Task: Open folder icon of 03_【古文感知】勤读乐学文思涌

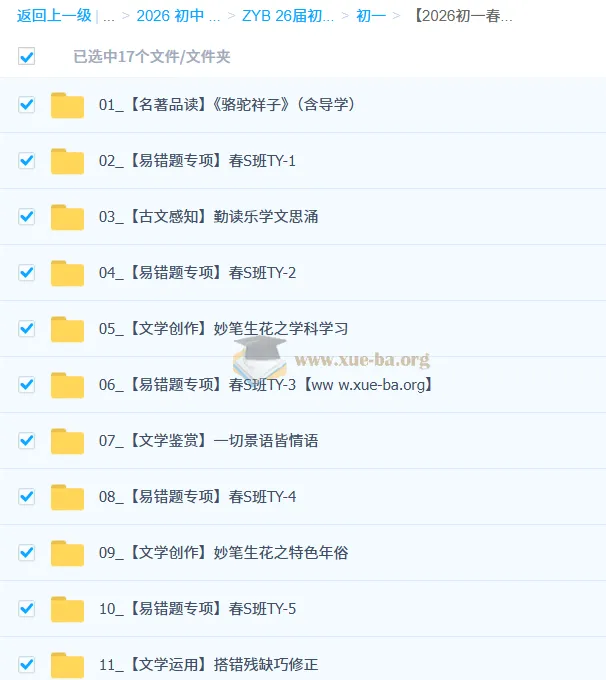Action: 67,217
